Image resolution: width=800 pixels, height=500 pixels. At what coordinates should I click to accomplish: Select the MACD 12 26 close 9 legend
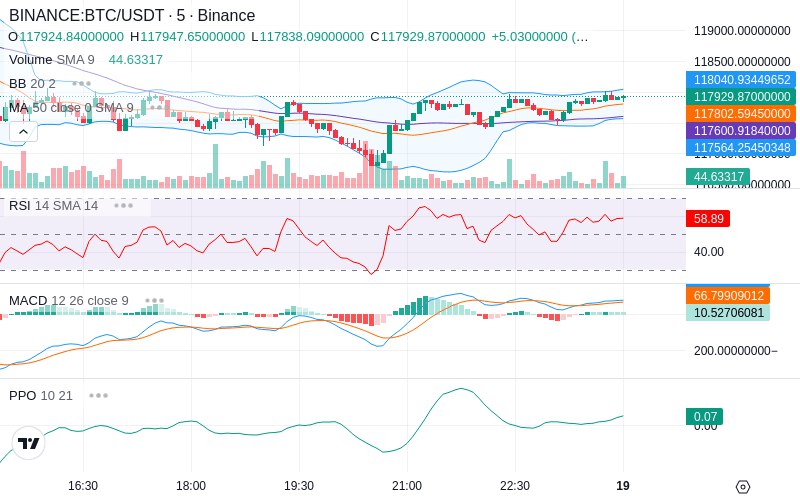point(69,301)
